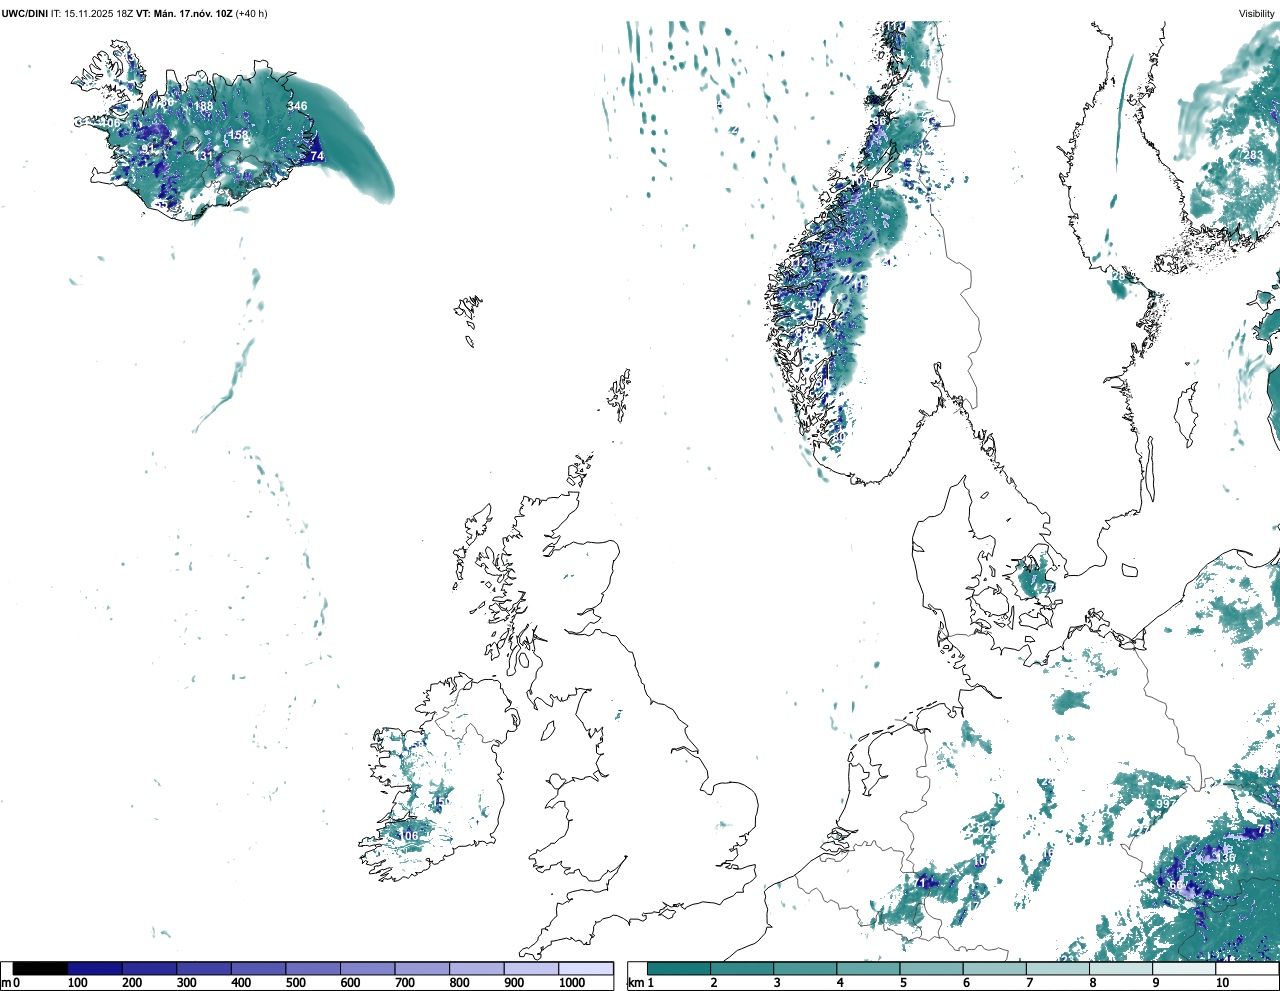Click the "m" unit label on legend
This screenshot has height=991, width=1280.
6,983
